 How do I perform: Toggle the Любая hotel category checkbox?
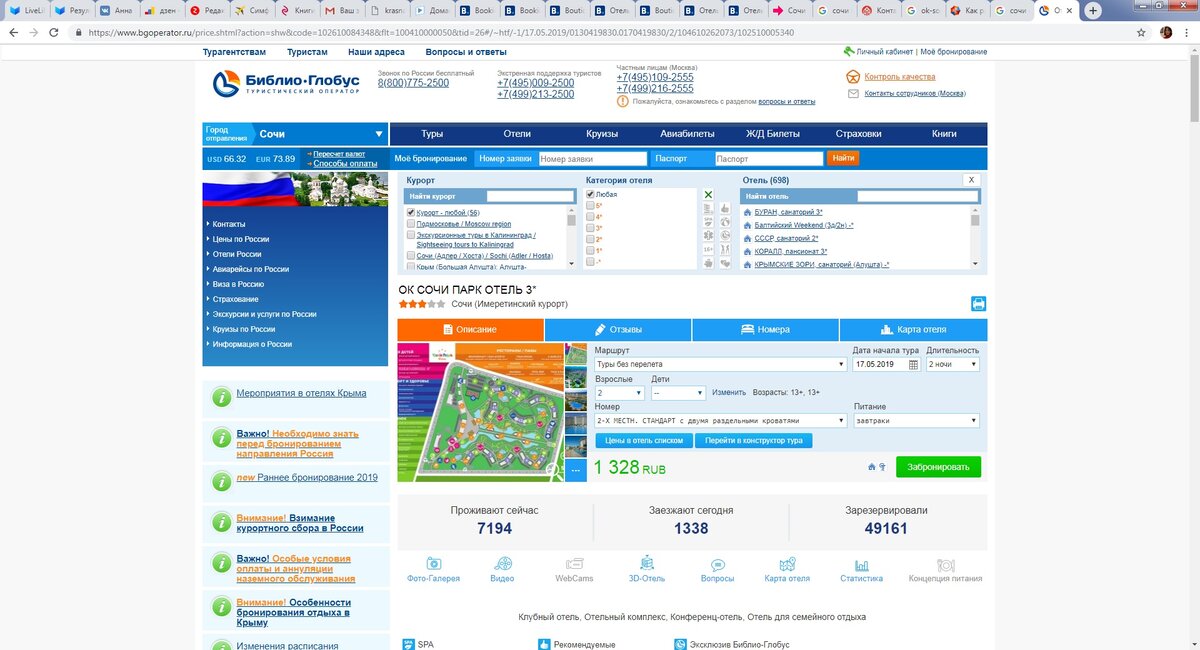[x=590, y=195]
